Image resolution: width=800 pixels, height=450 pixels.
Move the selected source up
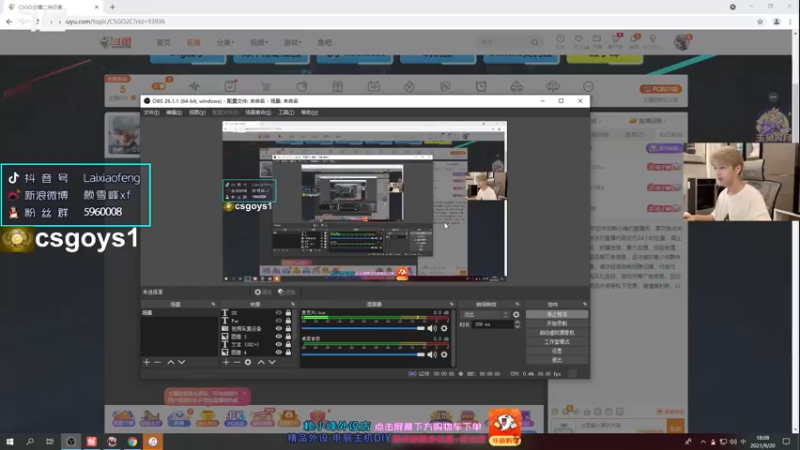click(261, 362)
